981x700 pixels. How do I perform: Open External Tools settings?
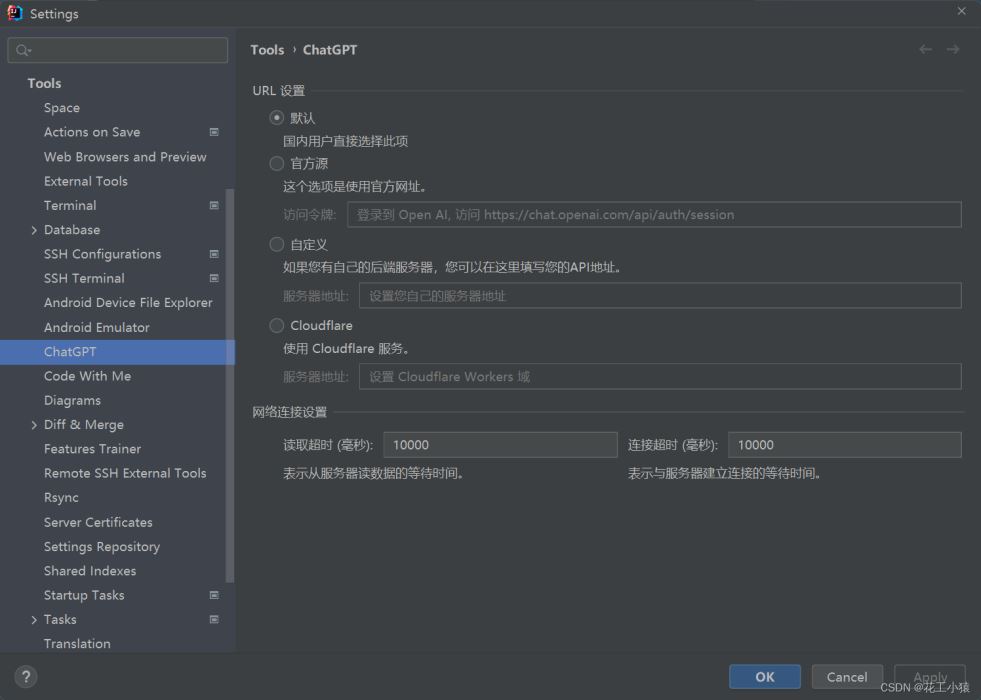pos(86,181)
